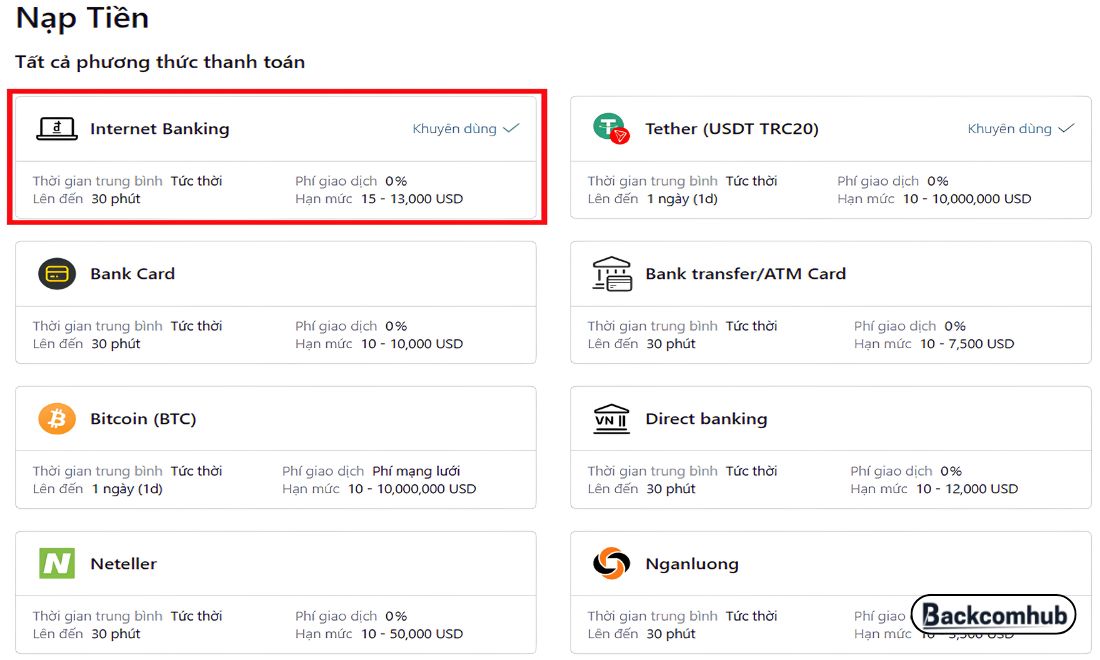The image size is (1100, 660).
Task: Select Direct banking payment option
Action: click(x=831, y=447)
